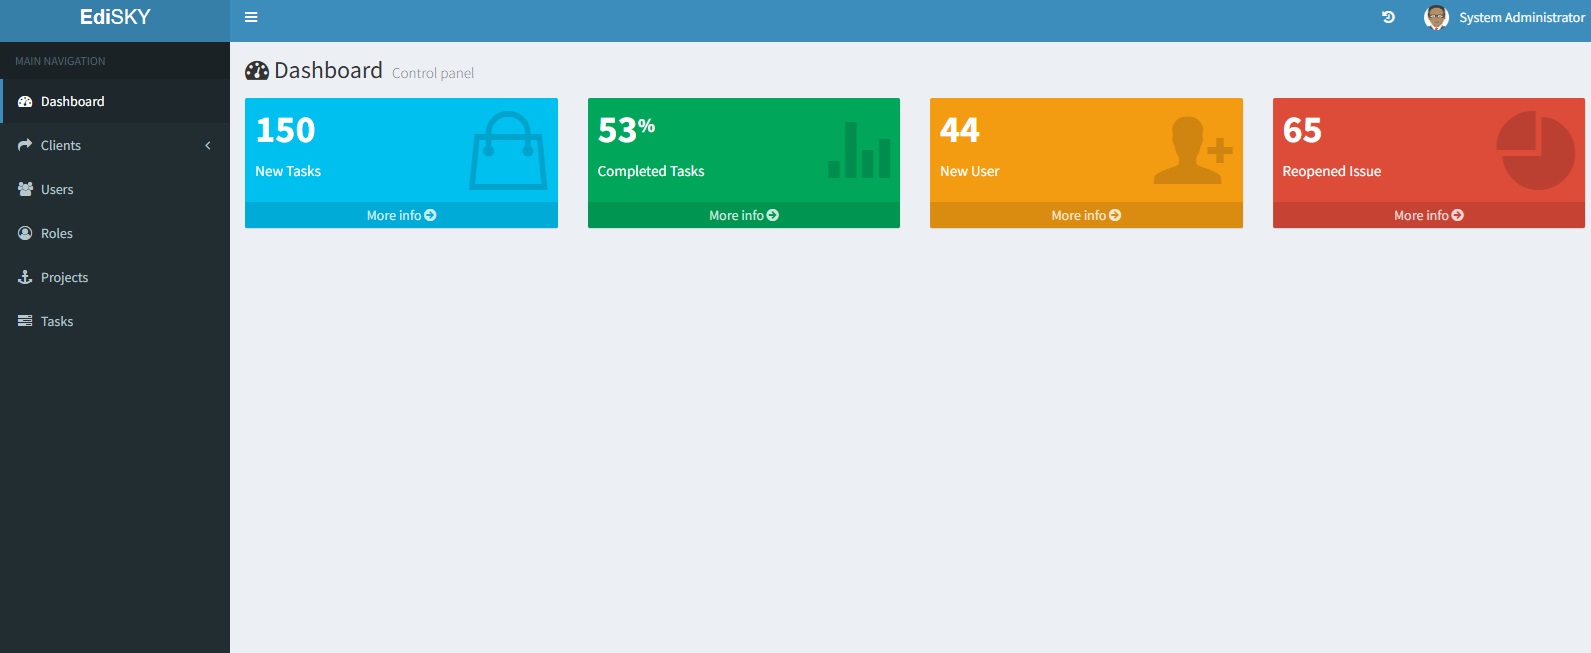The width and height of the screenshot is (1591, 653).
Task: Open the Clients sidebar menu
Action: [61, 145]
